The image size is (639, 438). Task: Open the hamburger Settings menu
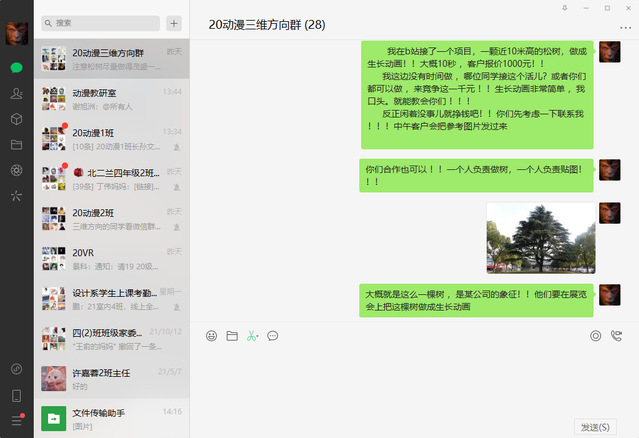click(x=16, y=421)
